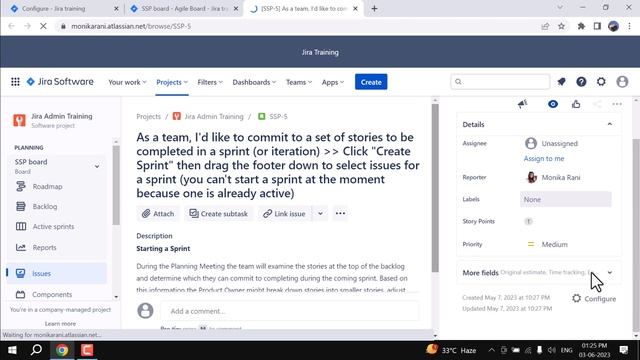Click the Projects breadcrumb link
640x360 pixels.
pyautogui.click(x=148, y=117)
